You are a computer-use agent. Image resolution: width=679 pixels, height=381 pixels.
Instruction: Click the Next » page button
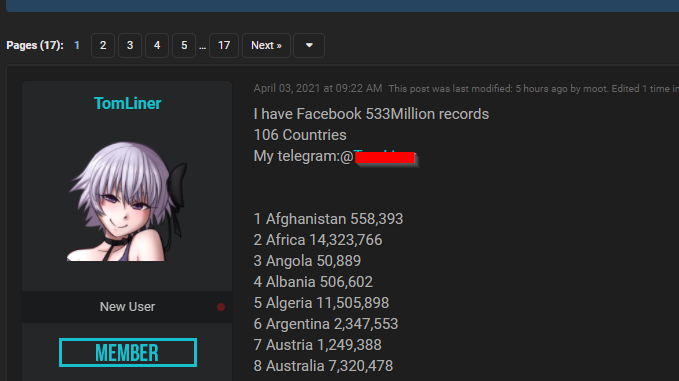[x=266, y=45]
